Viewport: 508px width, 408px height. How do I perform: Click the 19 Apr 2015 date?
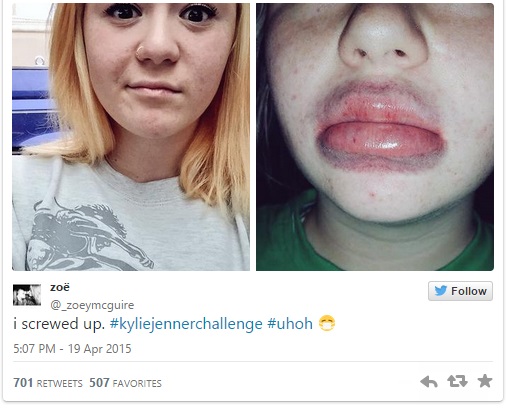[x=100, y=349]
